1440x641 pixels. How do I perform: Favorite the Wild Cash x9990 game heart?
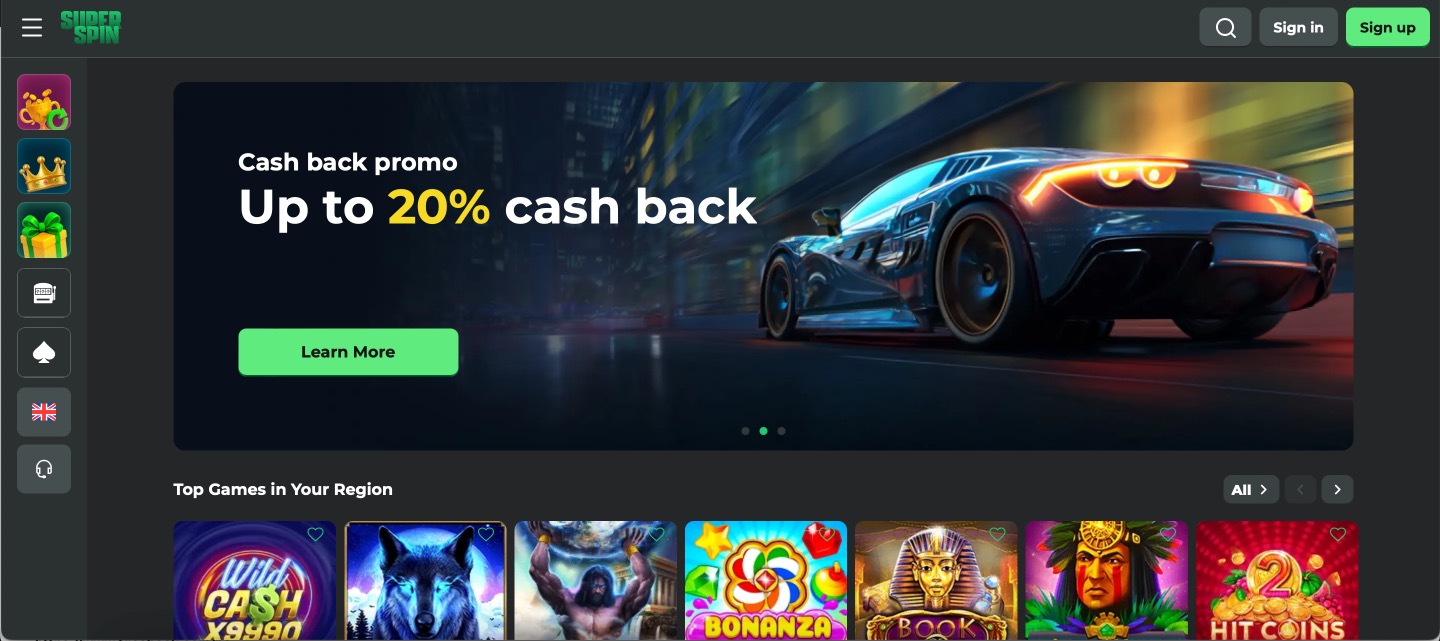(315, 535)
